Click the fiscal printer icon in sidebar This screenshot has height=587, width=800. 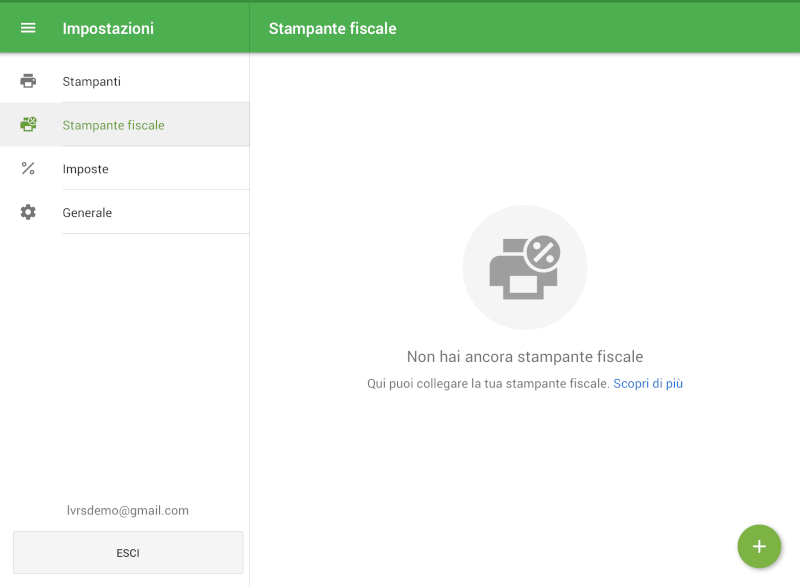28,125
